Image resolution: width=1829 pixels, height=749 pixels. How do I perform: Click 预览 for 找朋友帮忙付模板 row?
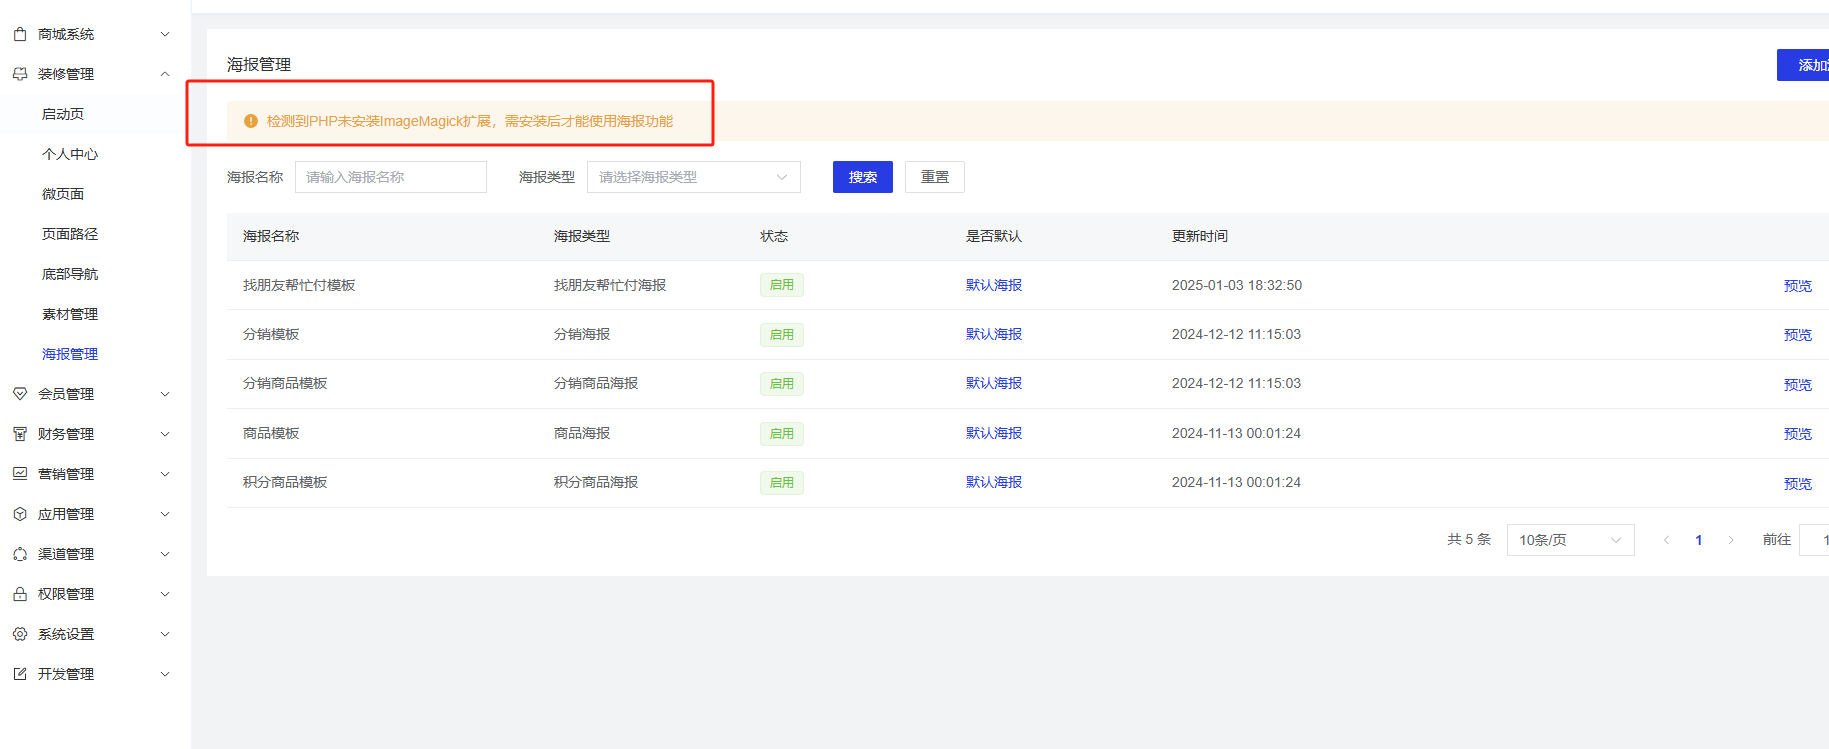1797,286
